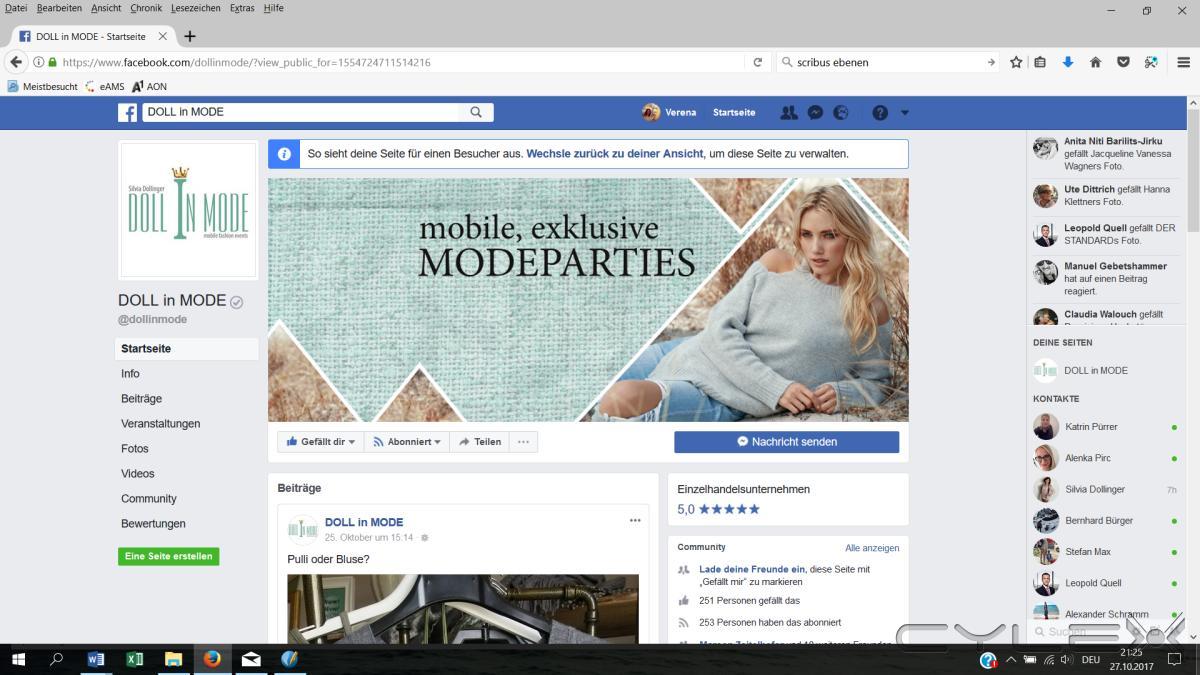Click the Firefox search box with 'scribus ebenen'
1200x675 pixels.
(890, 62)
